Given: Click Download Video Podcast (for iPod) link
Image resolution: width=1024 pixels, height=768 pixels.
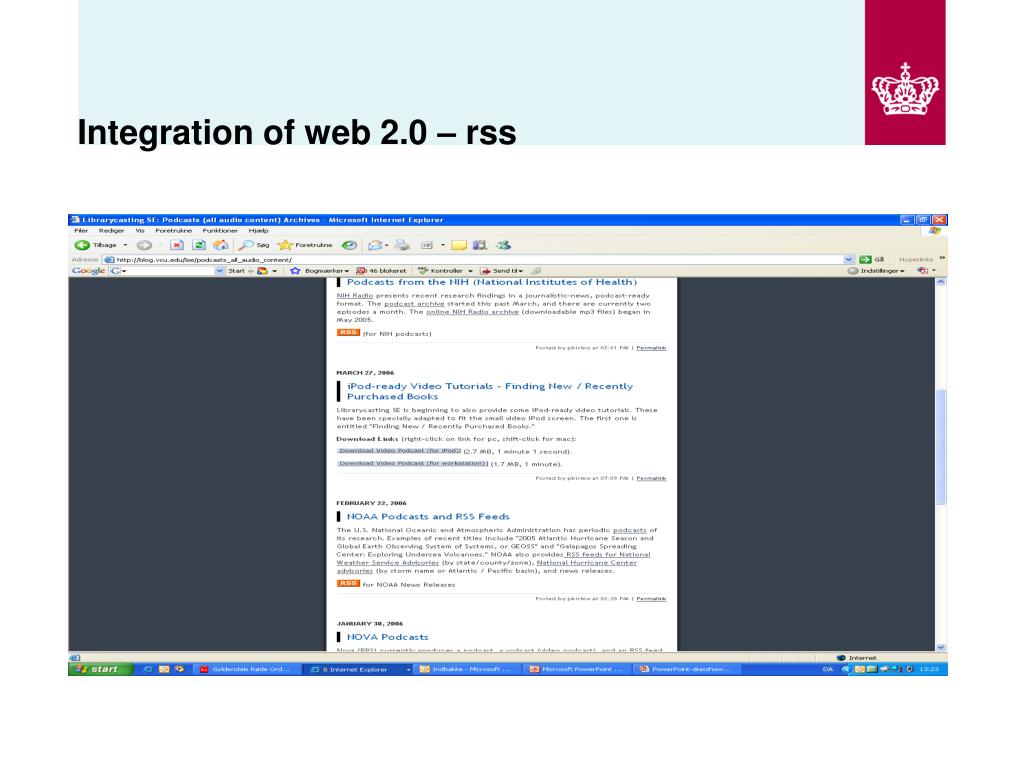Looking at the screenshot, I should tap(400, 451).
